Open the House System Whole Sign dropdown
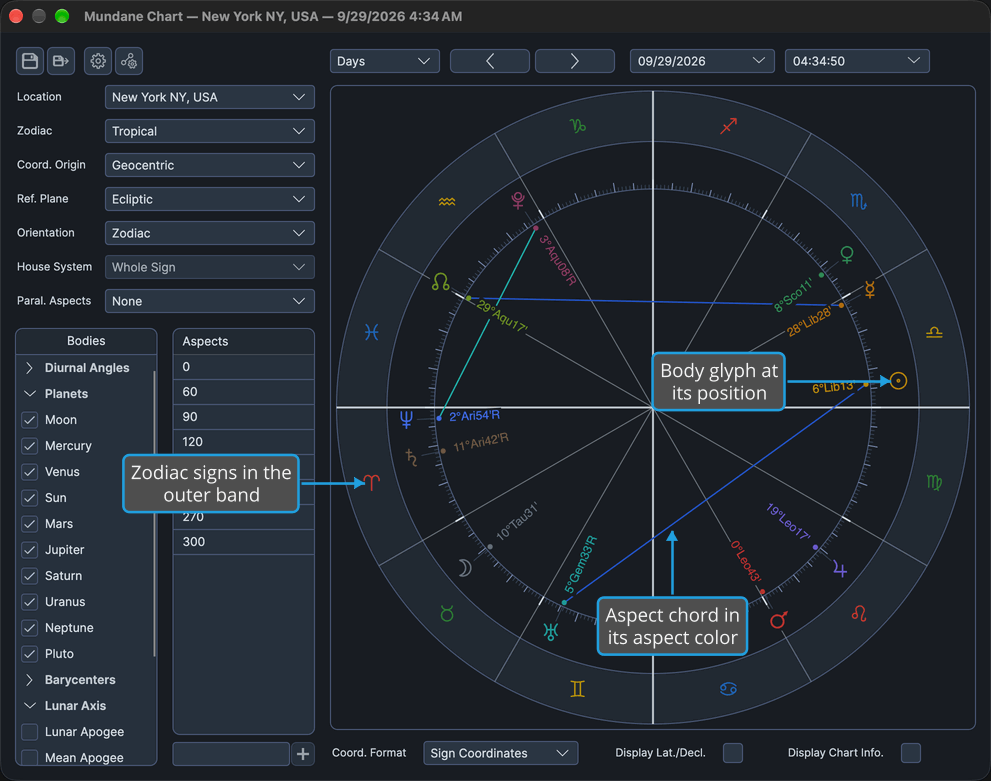Viewport: 991px width, 781px height. tap(210, 267)
